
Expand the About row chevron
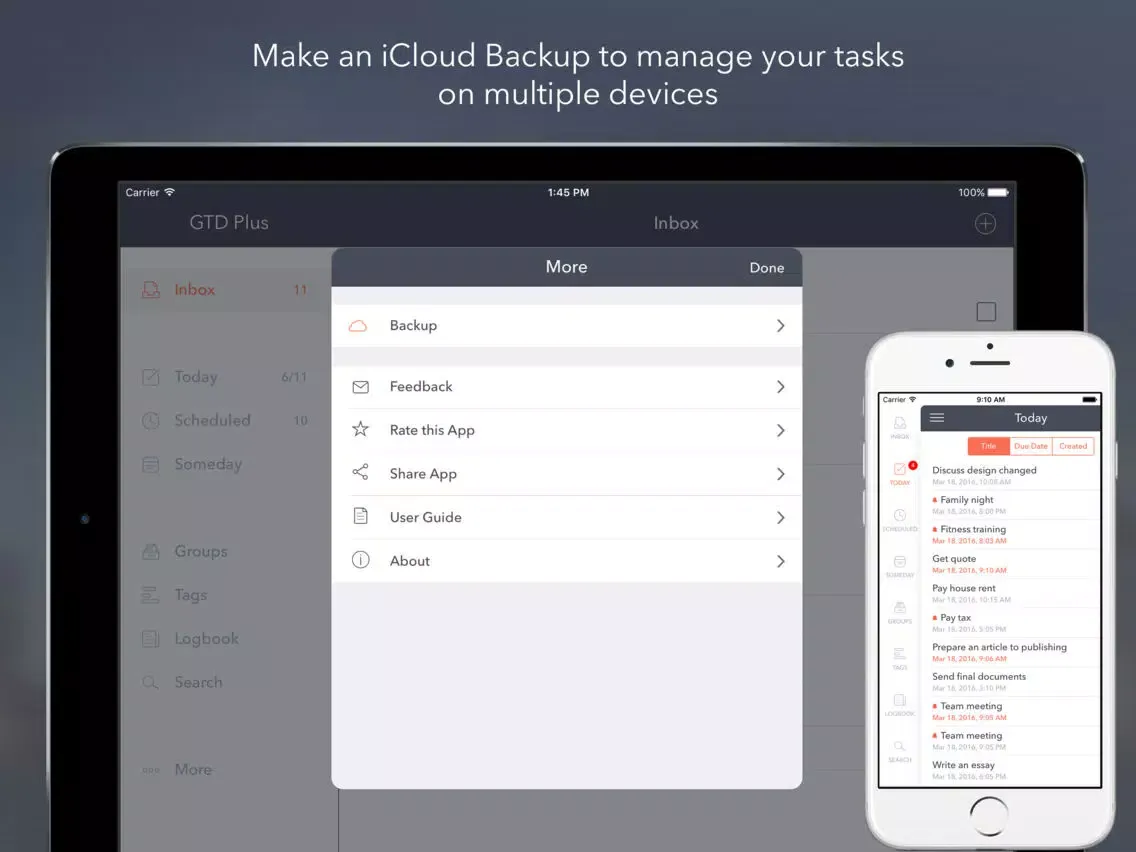point(780,561)
